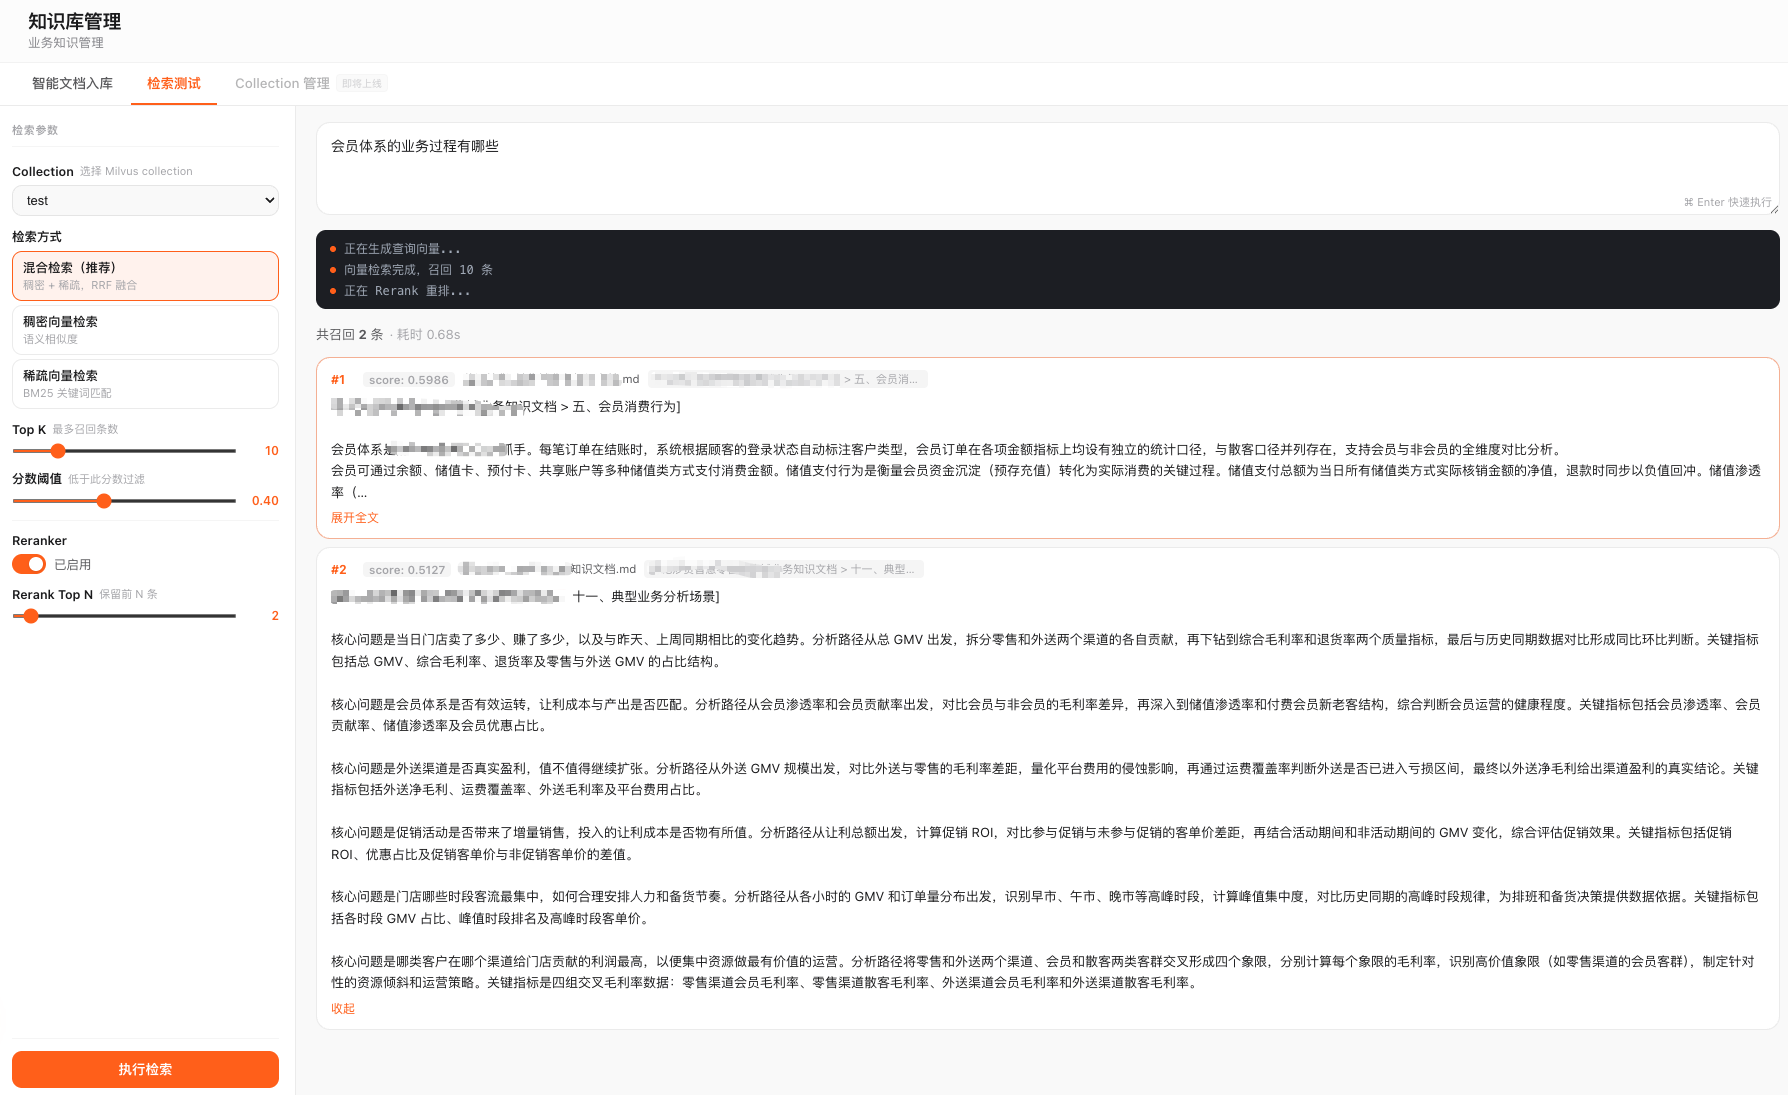Click log line 向量检索完成，召回 10 条
The image size is (1788, 1095).
click(x=418, y=270)
